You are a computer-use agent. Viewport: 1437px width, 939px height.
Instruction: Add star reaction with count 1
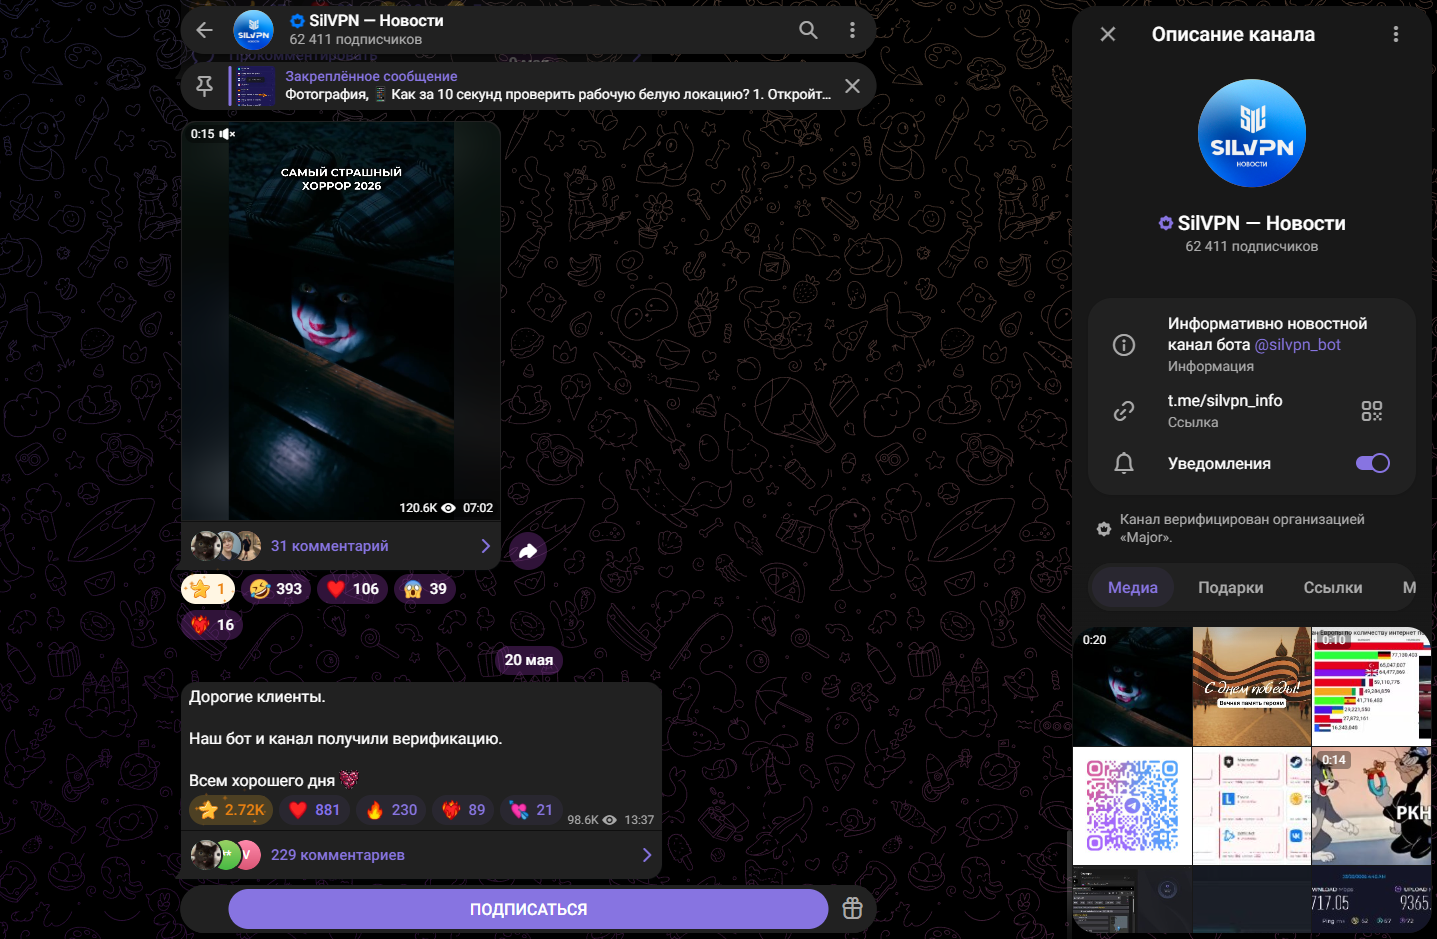point(208,589)
